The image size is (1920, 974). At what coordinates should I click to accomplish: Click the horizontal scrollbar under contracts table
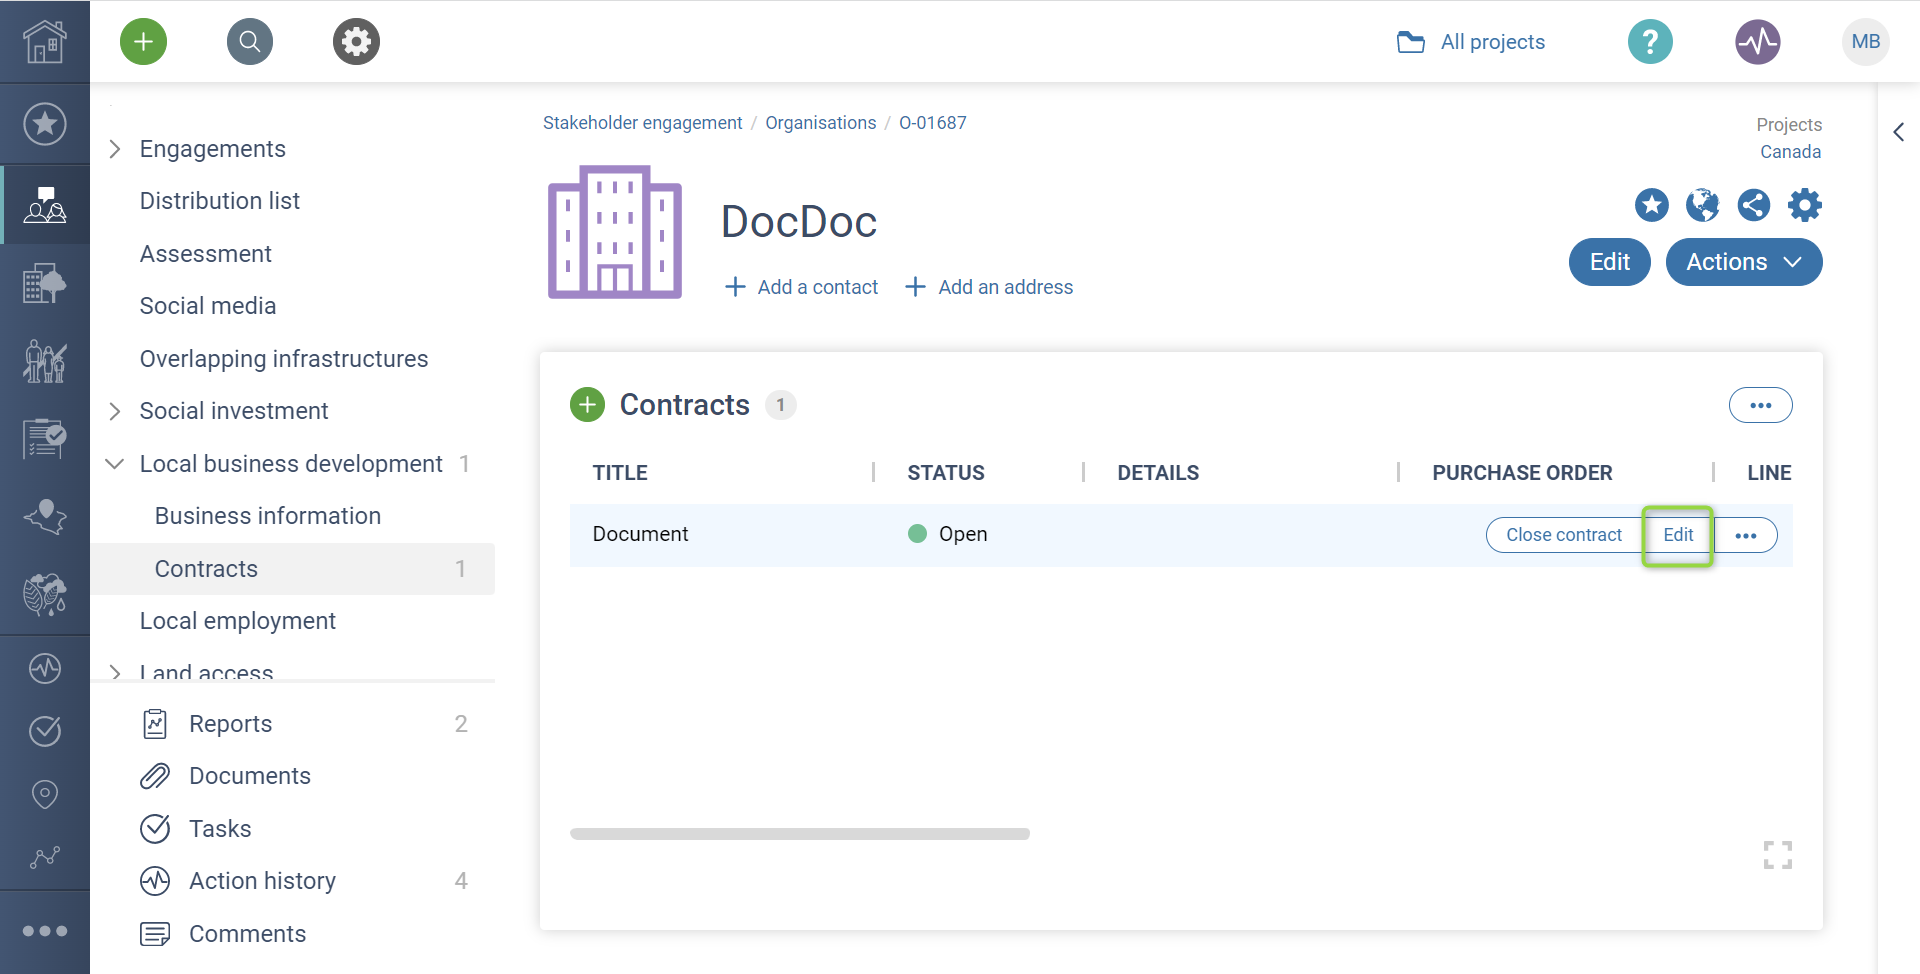[x=800, y=834]
